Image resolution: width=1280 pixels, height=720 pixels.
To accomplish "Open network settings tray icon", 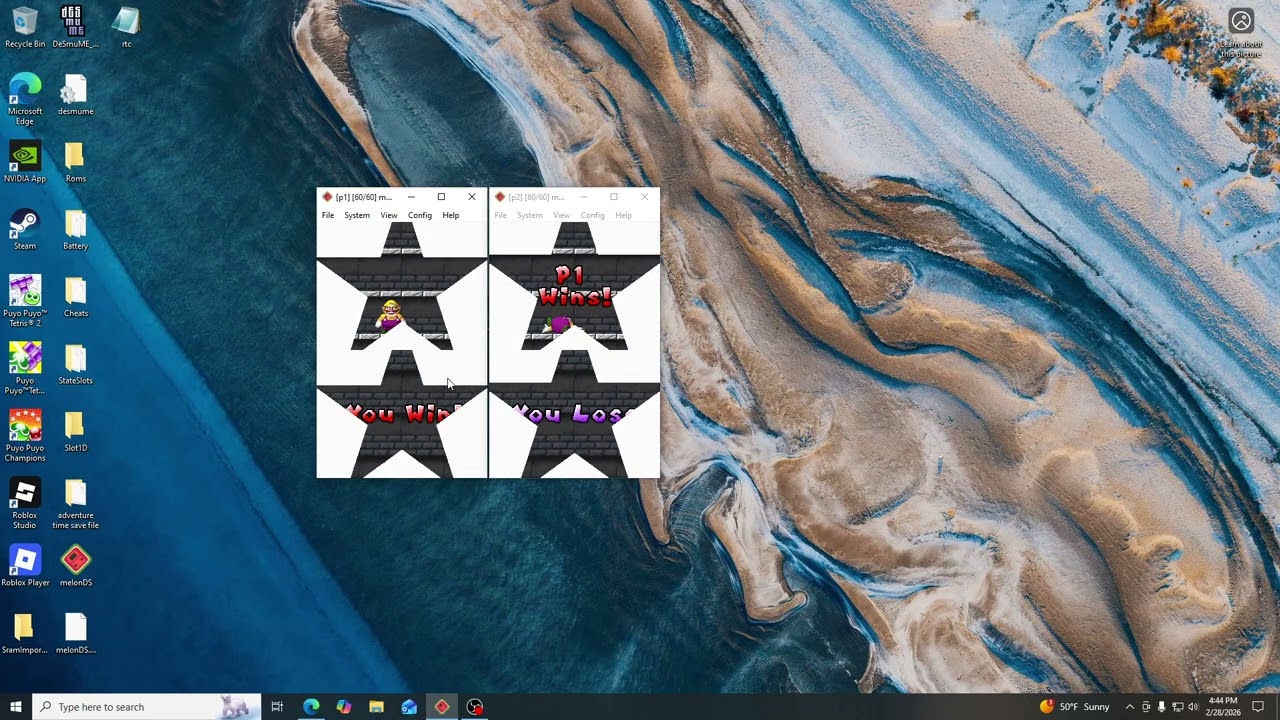I will 1177,707.
